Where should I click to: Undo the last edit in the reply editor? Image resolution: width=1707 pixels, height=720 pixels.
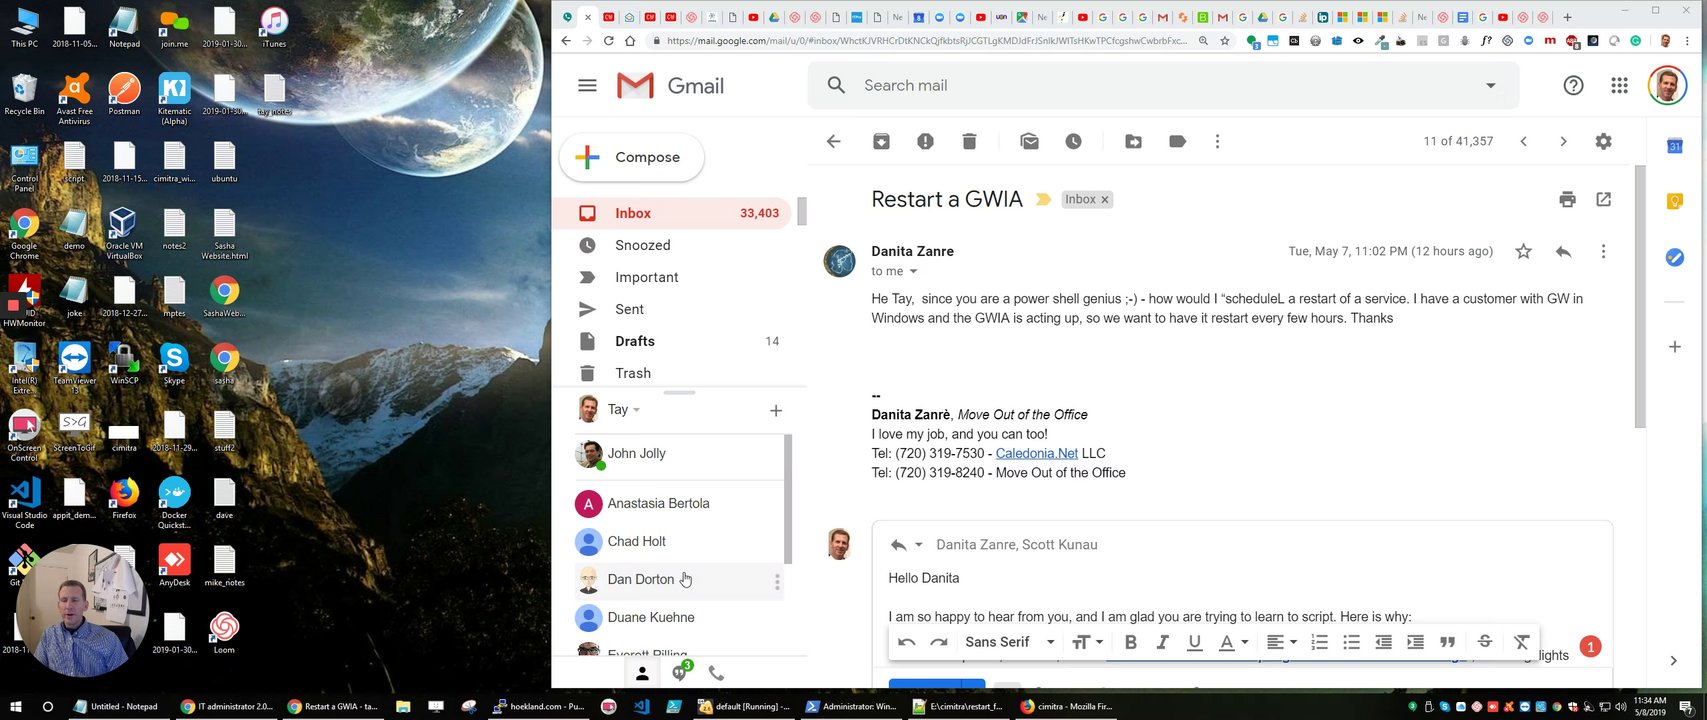point(906,642)
